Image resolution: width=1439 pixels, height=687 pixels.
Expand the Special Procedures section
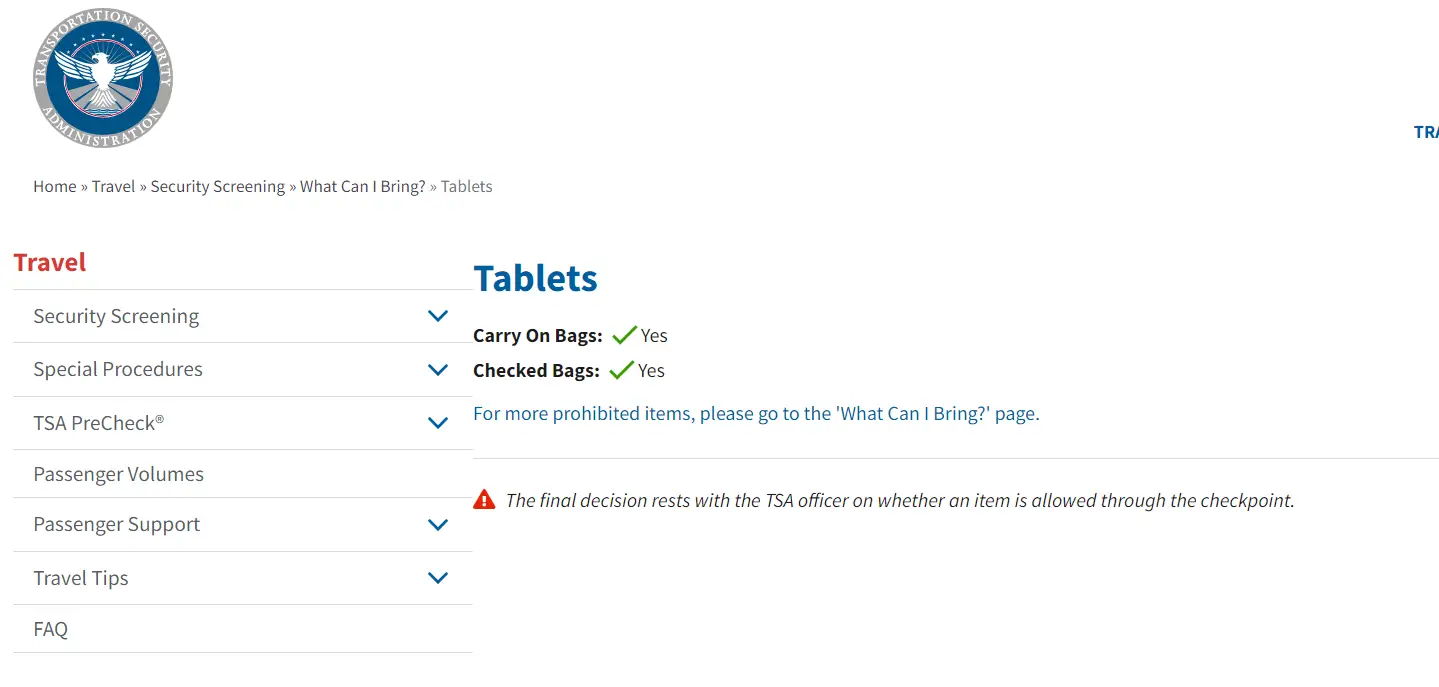click(437, 369)
